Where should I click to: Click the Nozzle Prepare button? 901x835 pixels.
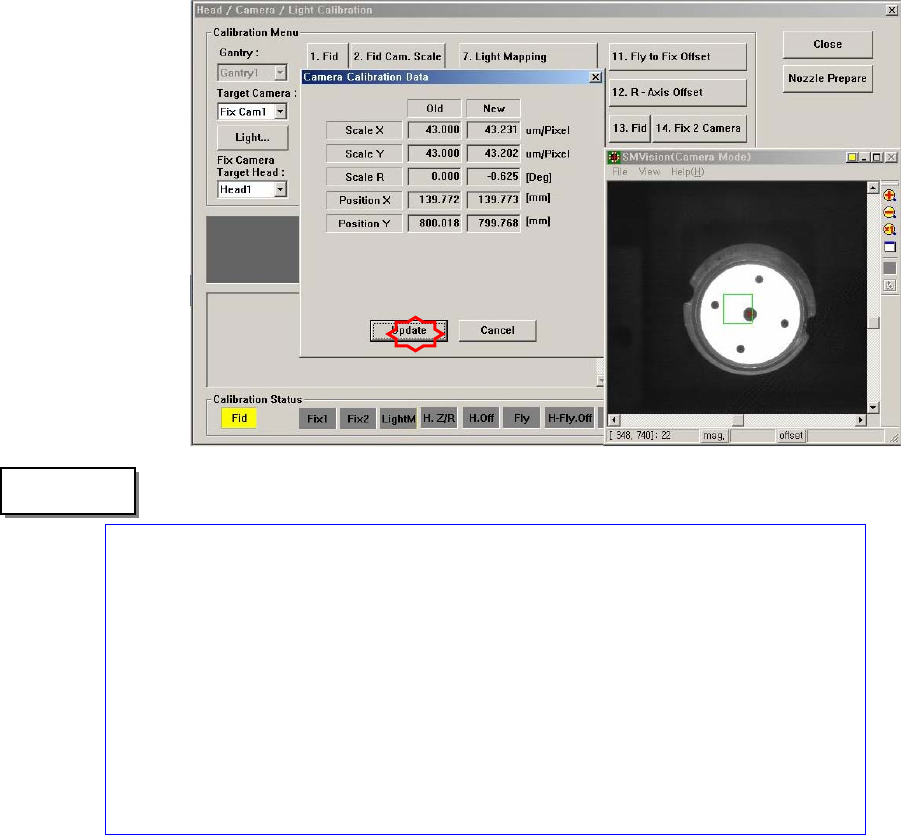827,78
